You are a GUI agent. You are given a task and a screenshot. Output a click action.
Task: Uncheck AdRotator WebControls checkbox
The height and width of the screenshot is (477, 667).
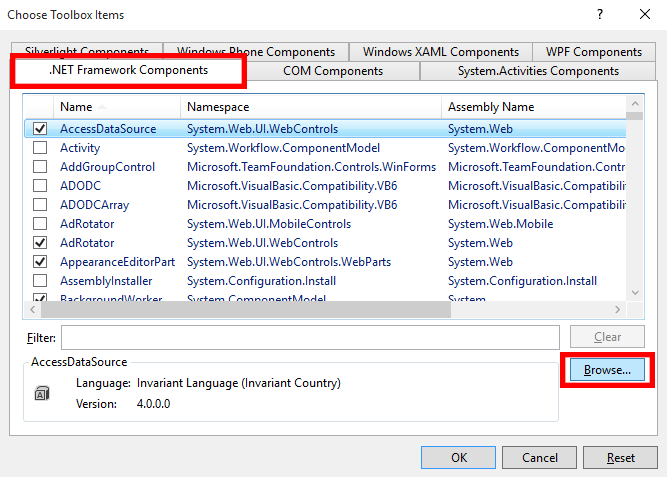tap(40, 243)
